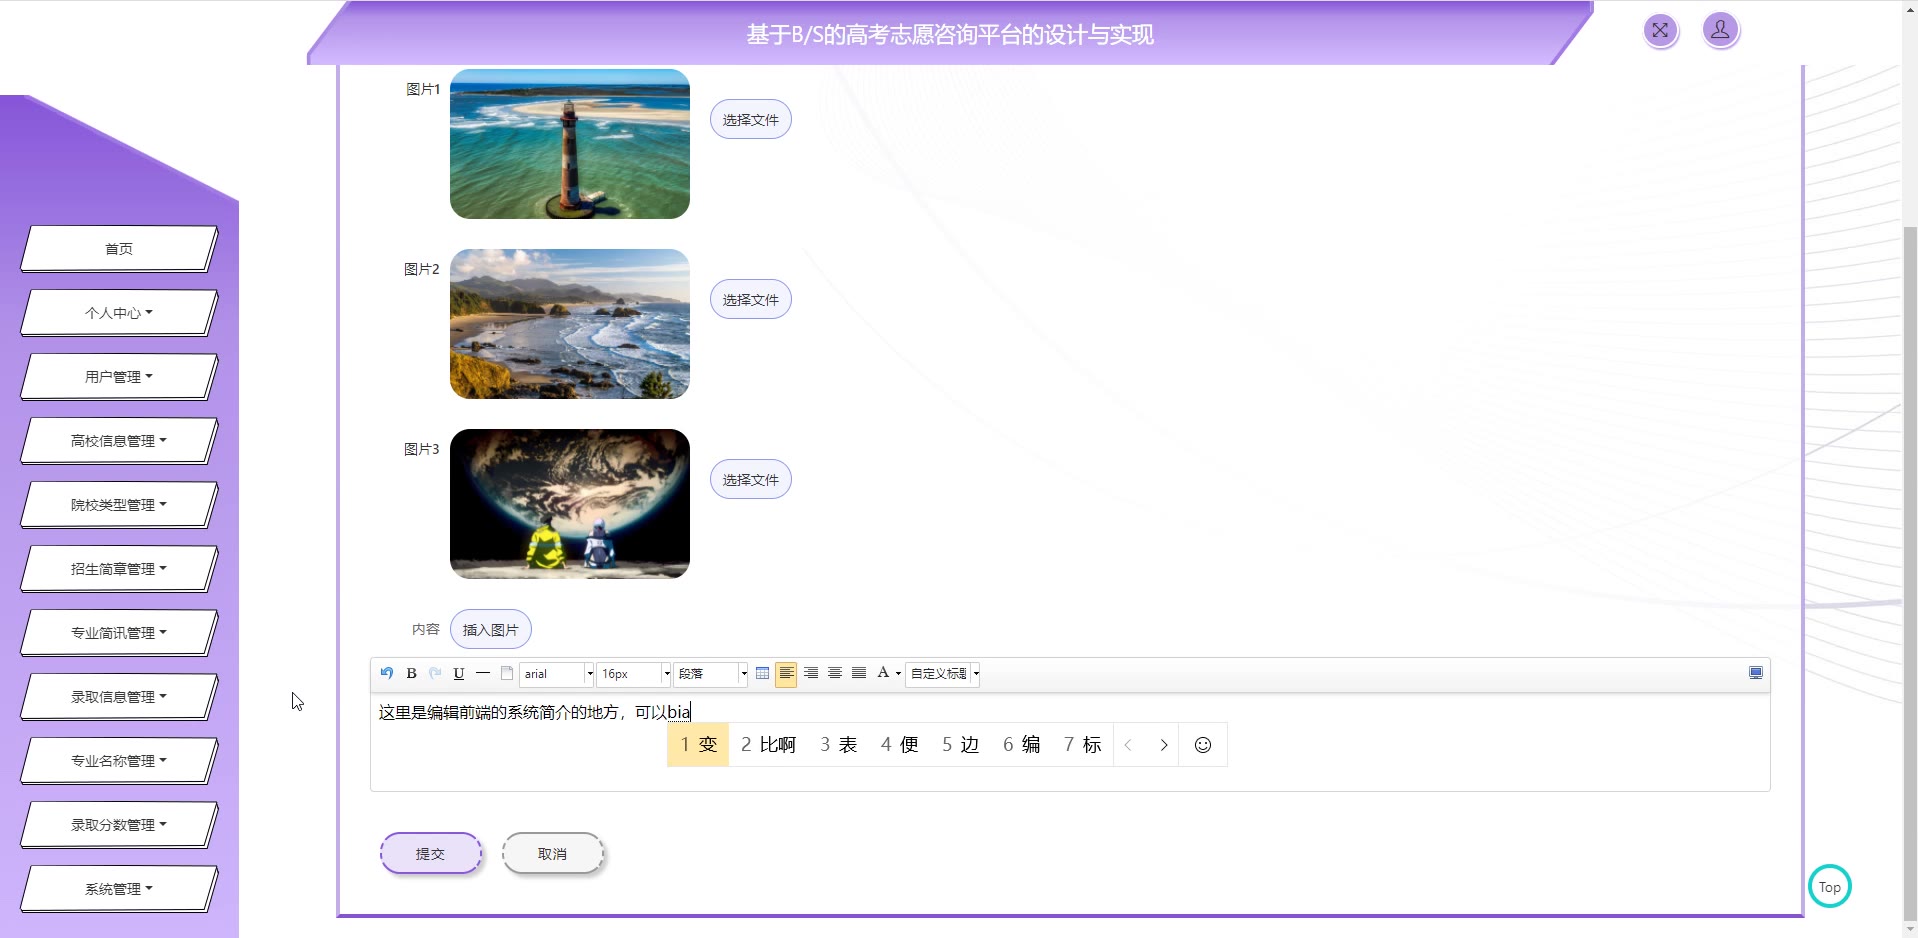Click inside the rich text content area
The height and width of the screenshot is (938, 1918).
tap(1070, 742)
